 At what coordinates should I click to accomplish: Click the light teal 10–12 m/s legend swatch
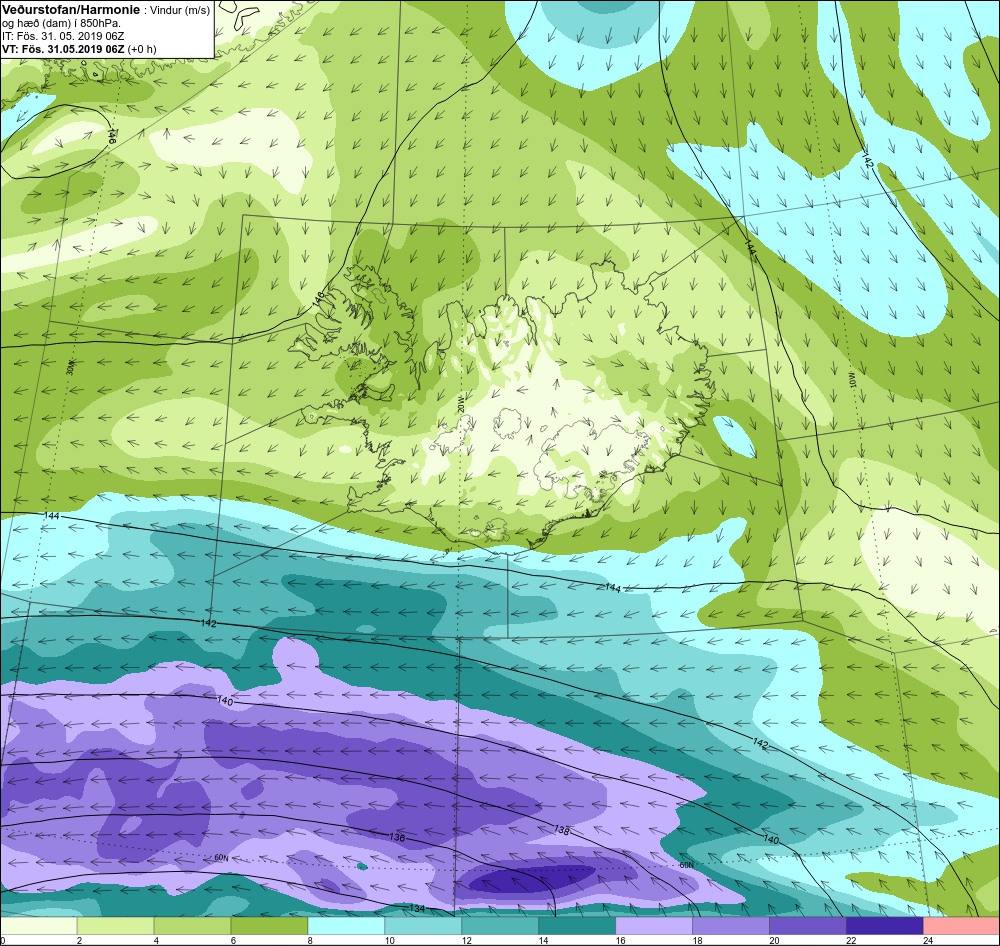423,926
